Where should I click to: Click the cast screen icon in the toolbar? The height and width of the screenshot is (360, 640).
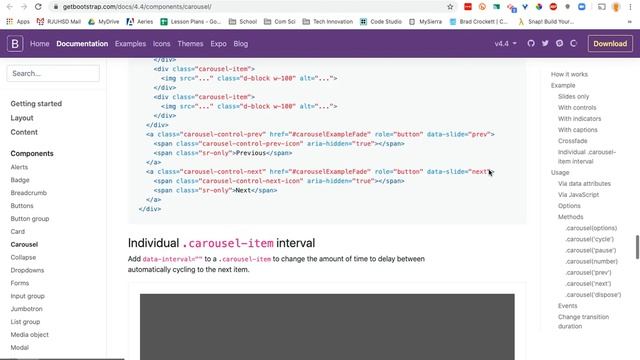point(602,7)
